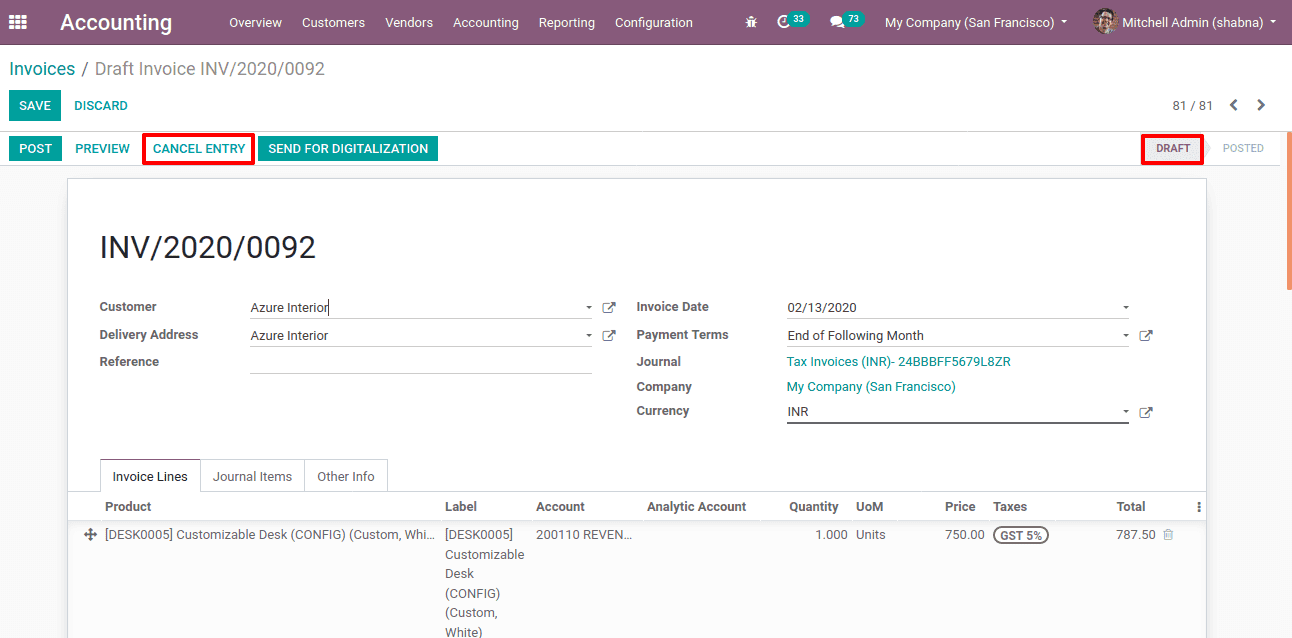Go back to Invoices breadcrumb
The height and width of the screenshot is (638, 1292).
click(x=42, y=69)
